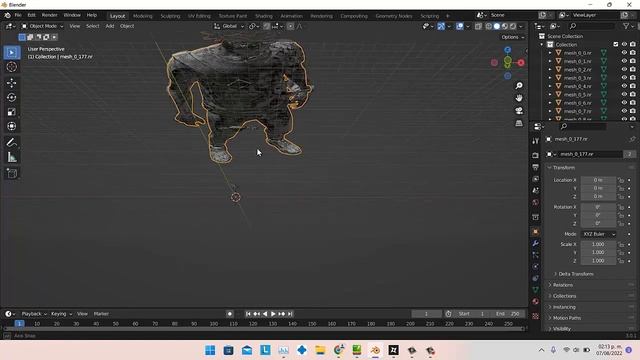Hide mesh_0_3.nr in viewport

[624, 78]
